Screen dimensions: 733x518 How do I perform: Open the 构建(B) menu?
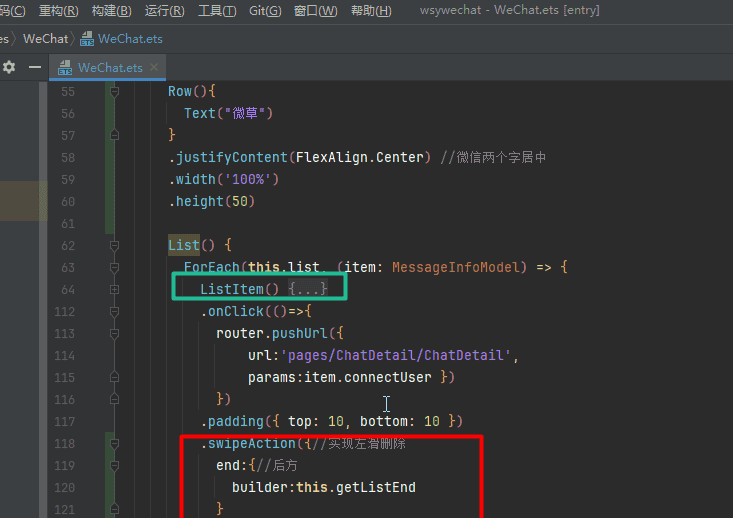pyautogui.click(x=111, y=11)
